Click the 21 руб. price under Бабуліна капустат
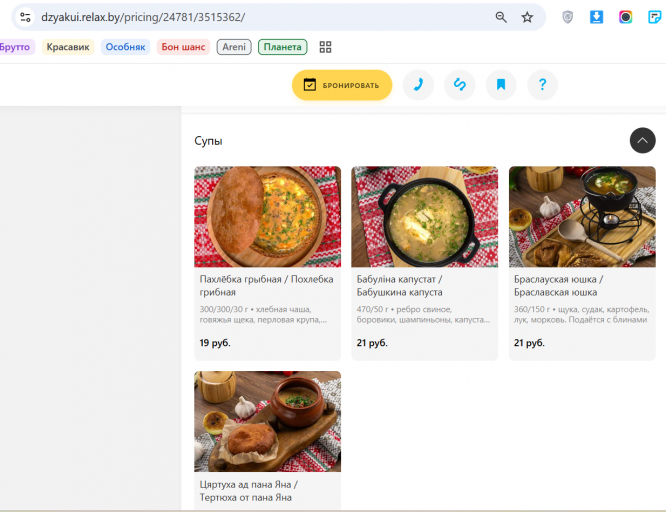The height and width of the screenshot is (512, 666). [372, 343]
